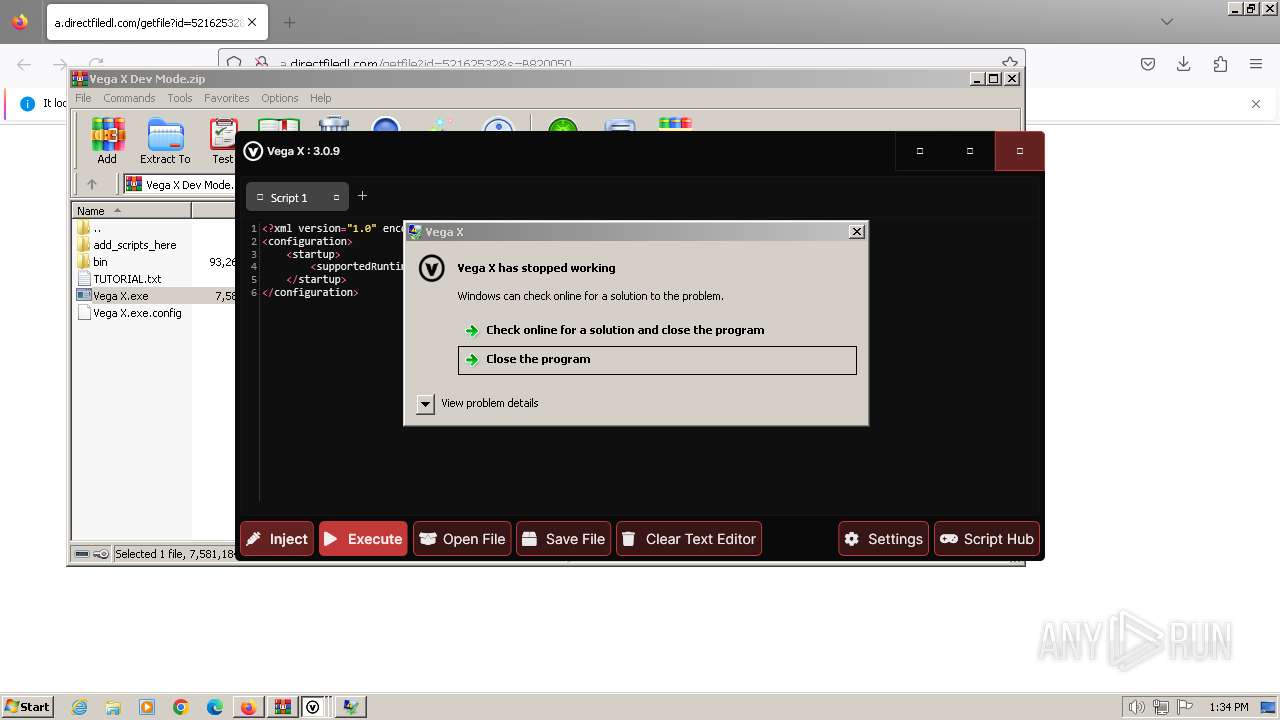Open Action Center flag in tray
1280x720 pixels.
[1184, 707]
